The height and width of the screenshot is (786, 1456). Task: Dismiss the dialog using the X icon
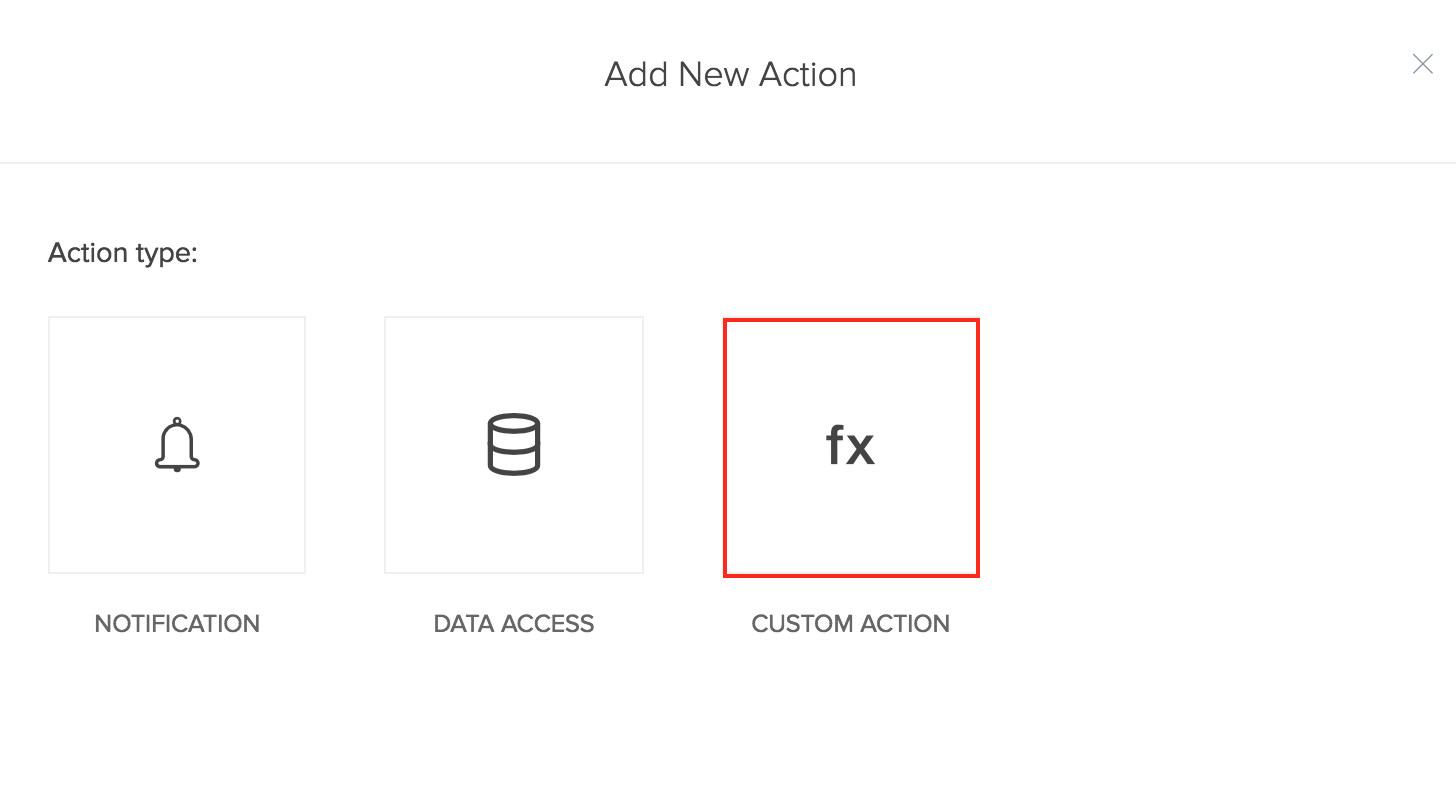1422,65
